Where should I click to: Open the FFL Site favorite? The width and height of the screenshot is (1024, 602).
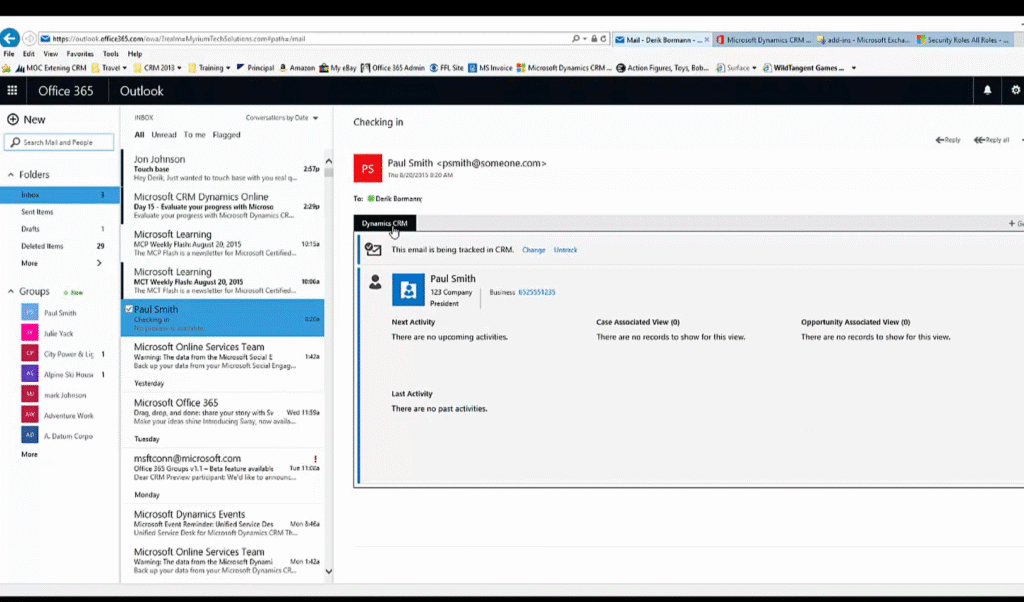tap(446, 68)
